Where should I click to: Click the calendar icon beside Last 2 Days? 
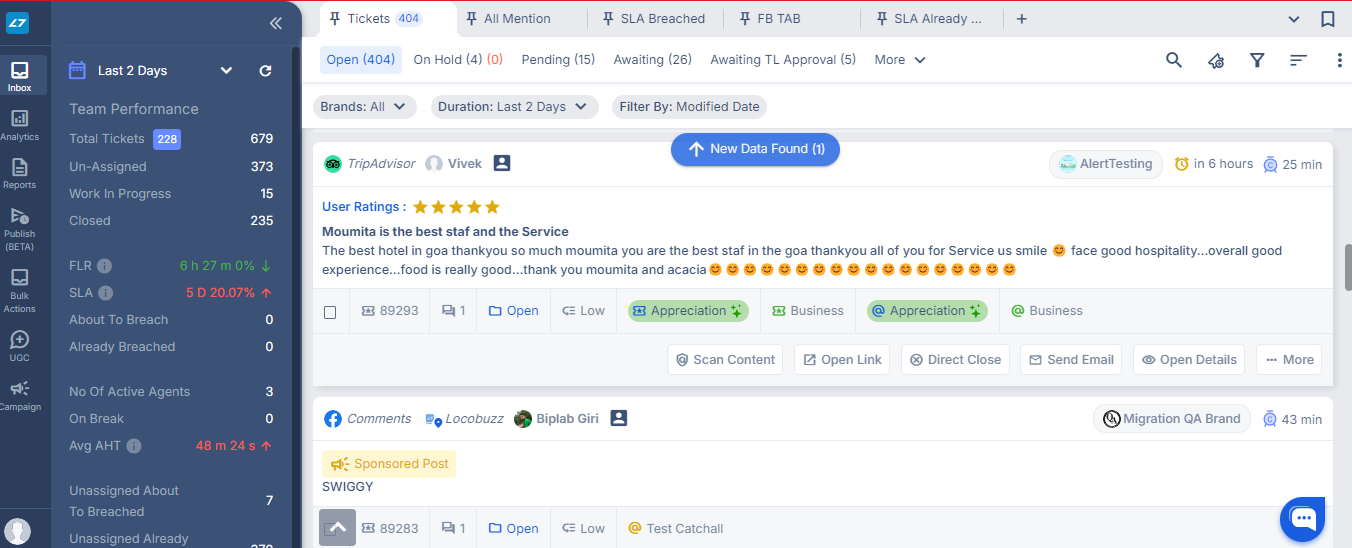pyautogui.click(x=77, y=70)
